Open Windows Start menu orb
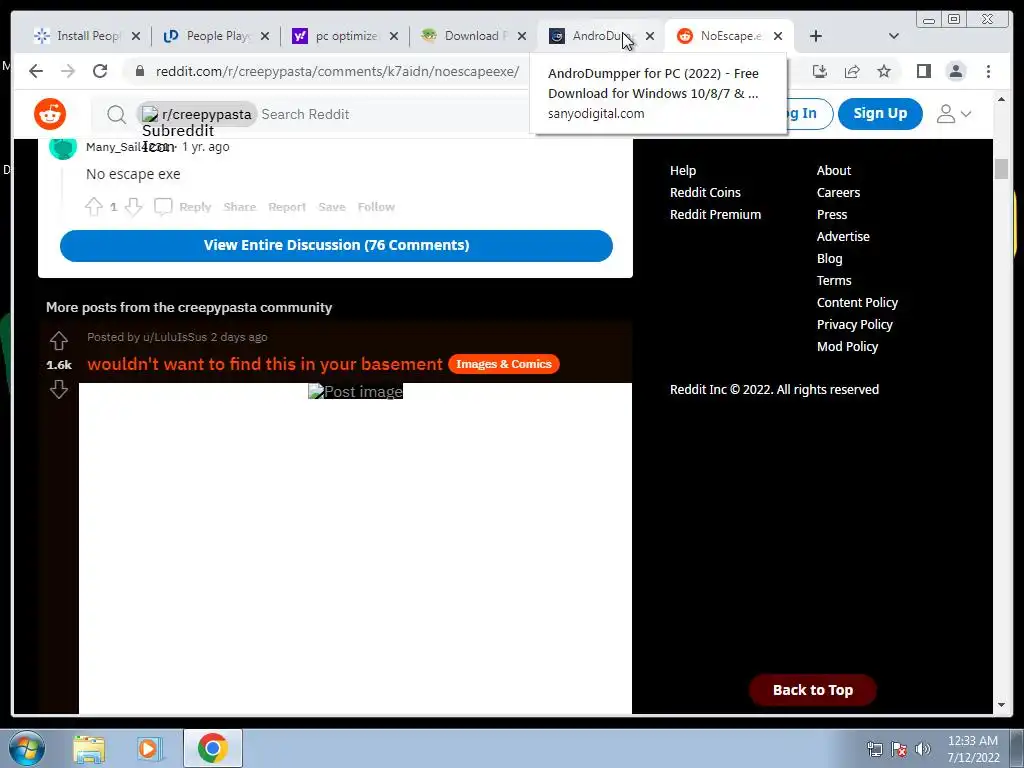The height and width of the screenshot is (768, 1024). [x=27, y=748]
